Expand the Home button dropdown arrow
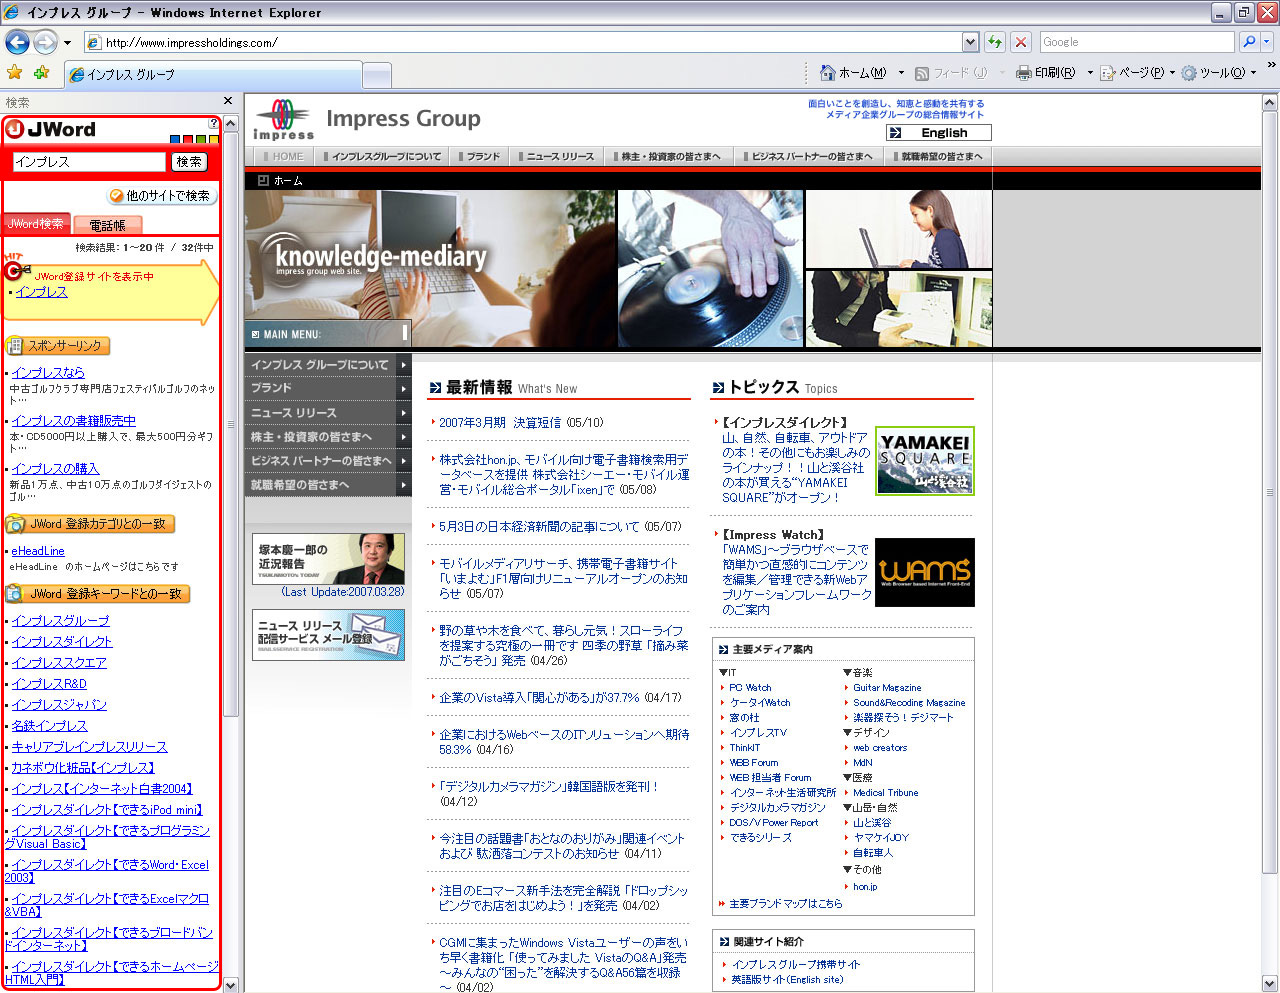 pyautogui.click(x=901, y=73)
